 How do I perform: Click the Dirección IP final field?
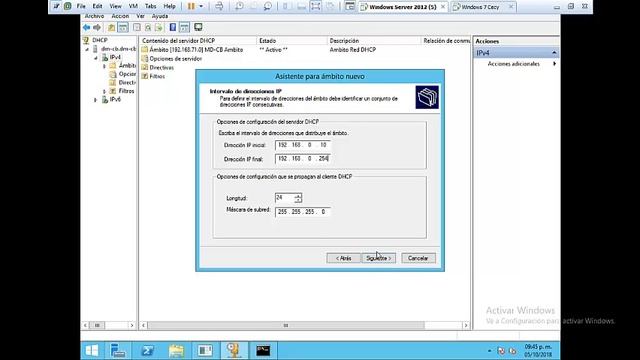pos(302,158)
